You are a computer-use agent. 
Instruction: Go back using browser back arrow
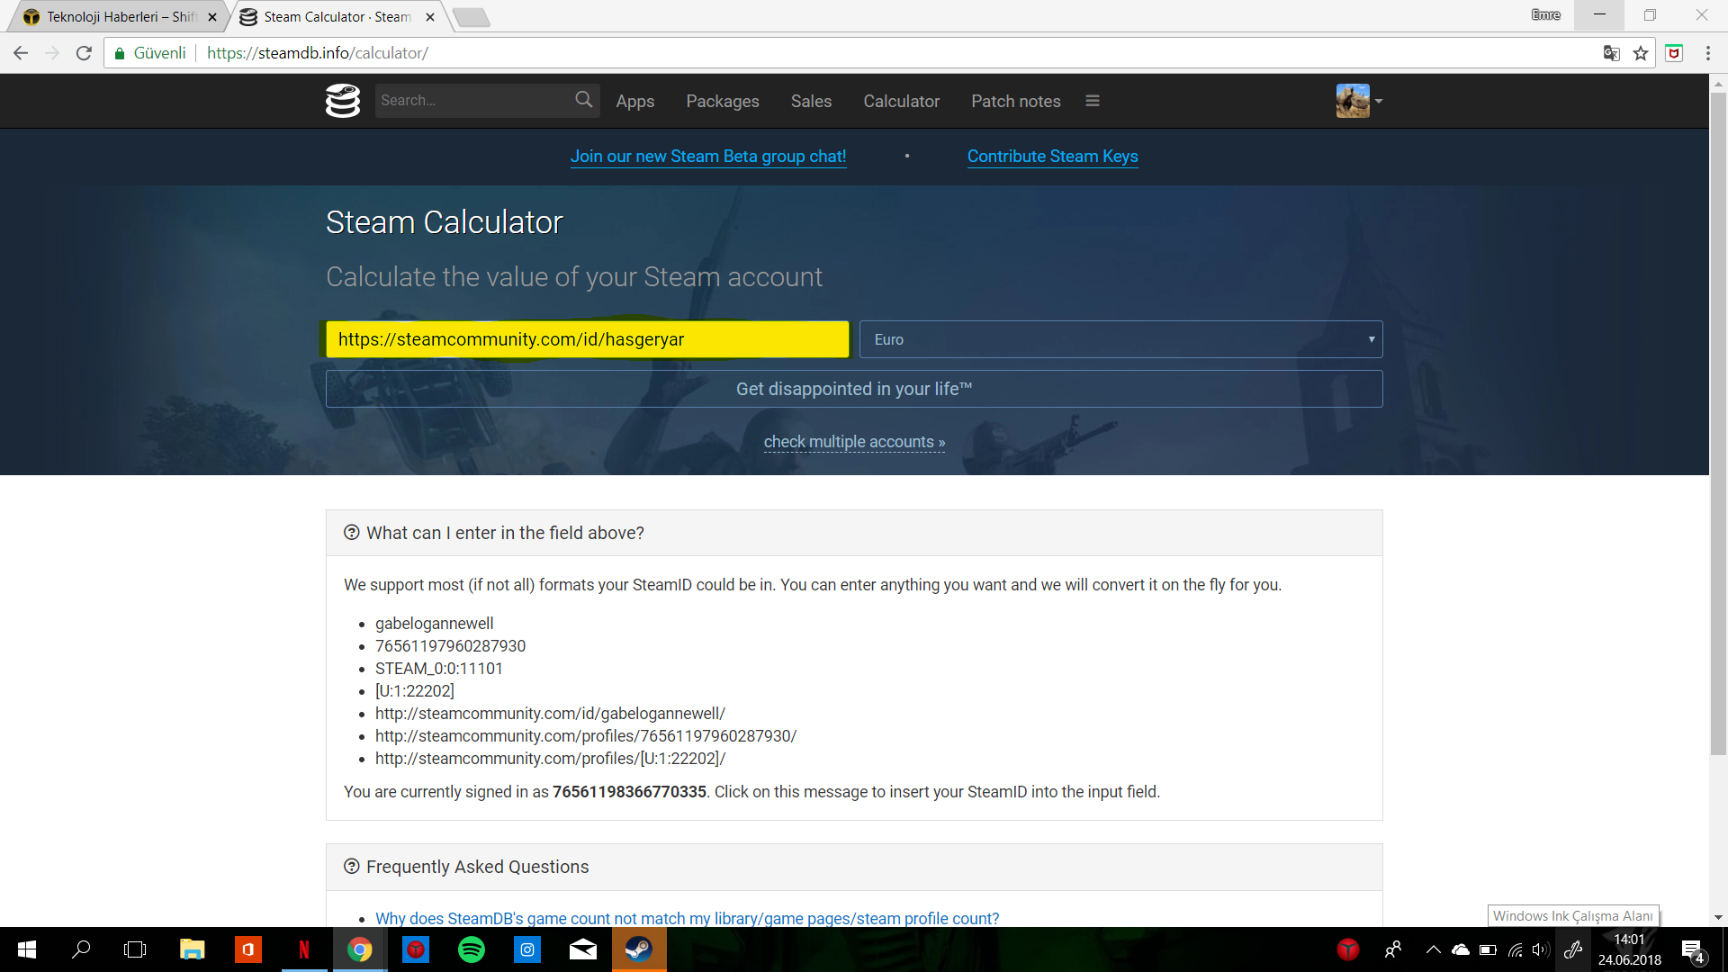point(21,53)
